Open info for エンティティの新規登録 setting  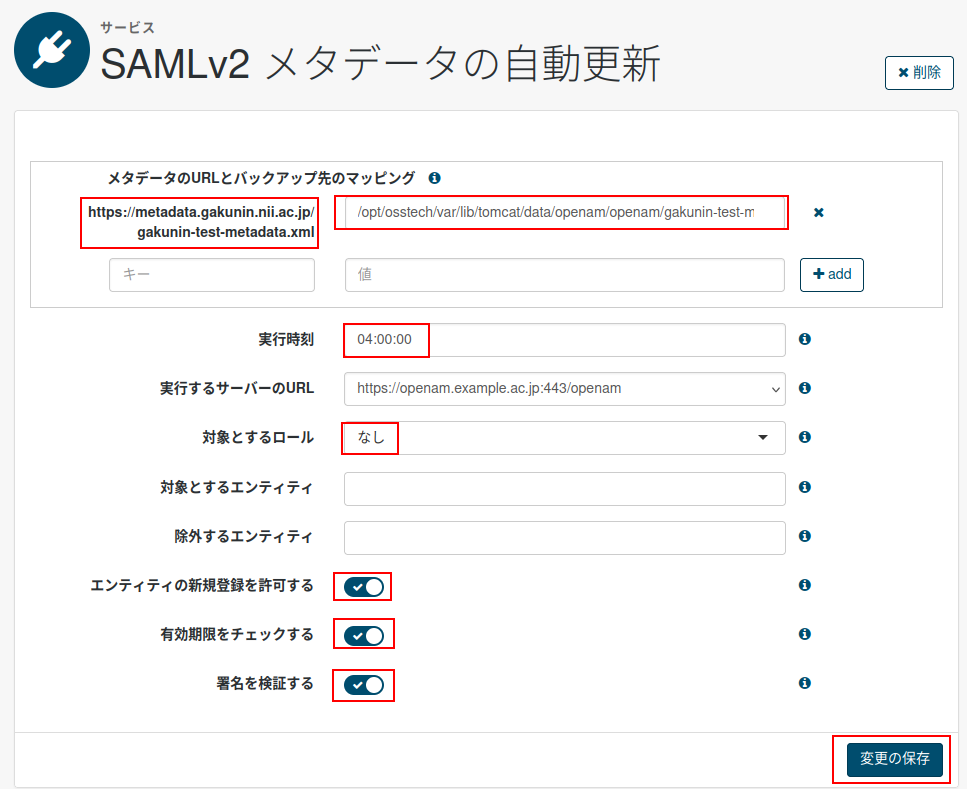(804, 585)
